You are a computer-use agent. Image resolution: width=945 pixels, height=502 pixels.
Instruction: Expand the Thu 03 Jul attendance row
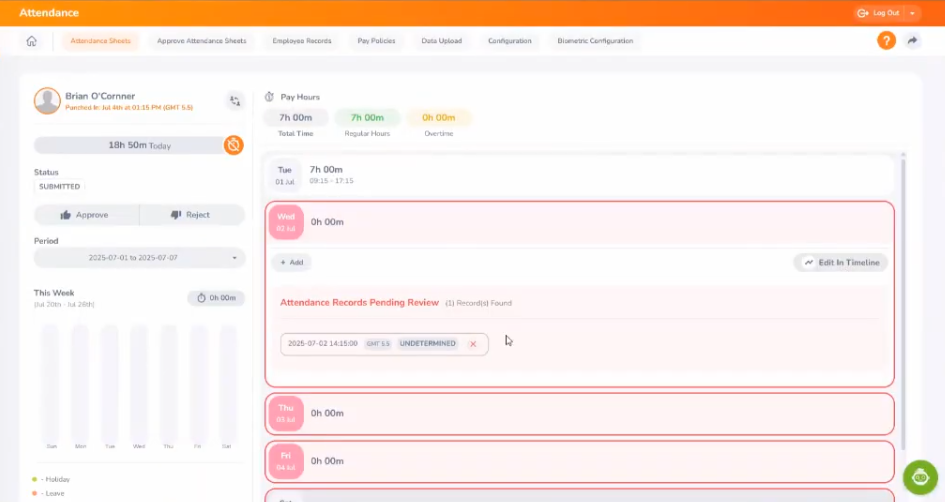(x=580, y=413)
